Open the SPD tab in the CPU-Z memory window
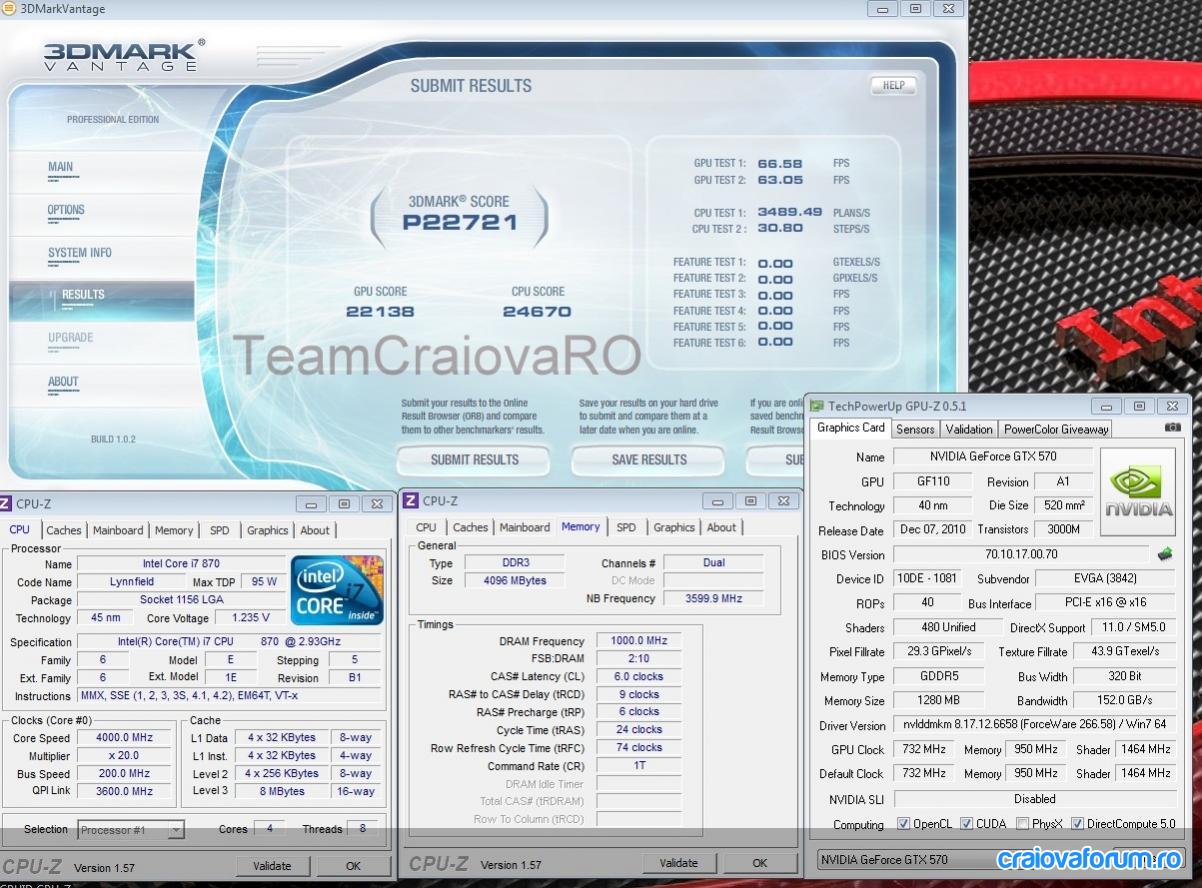Image resolution: width=1202 pixels, height=888 pixels. click(626, 527)
